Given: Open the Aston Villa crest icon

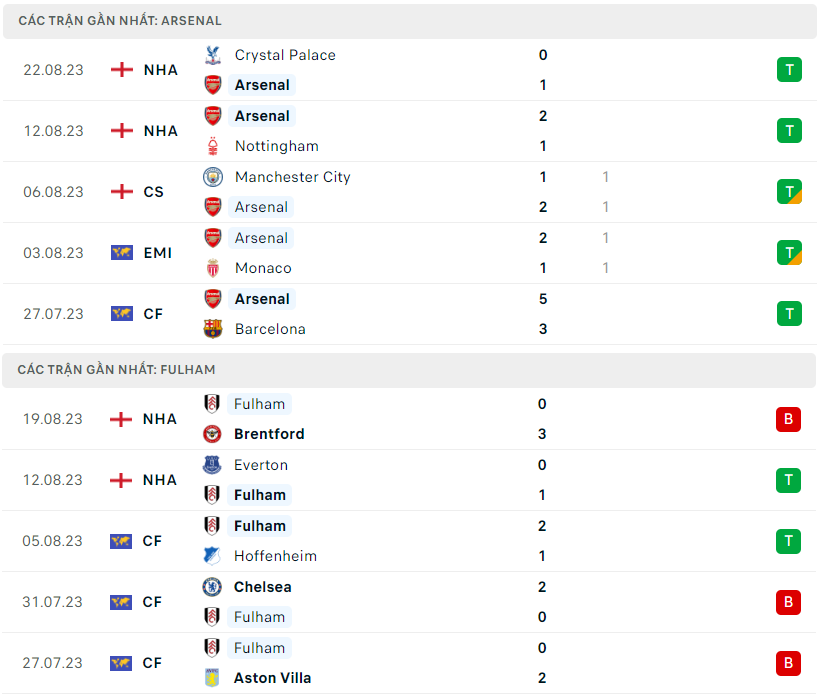Looking at the screenshot, I should pyautogui.click(x=212, y=678).
